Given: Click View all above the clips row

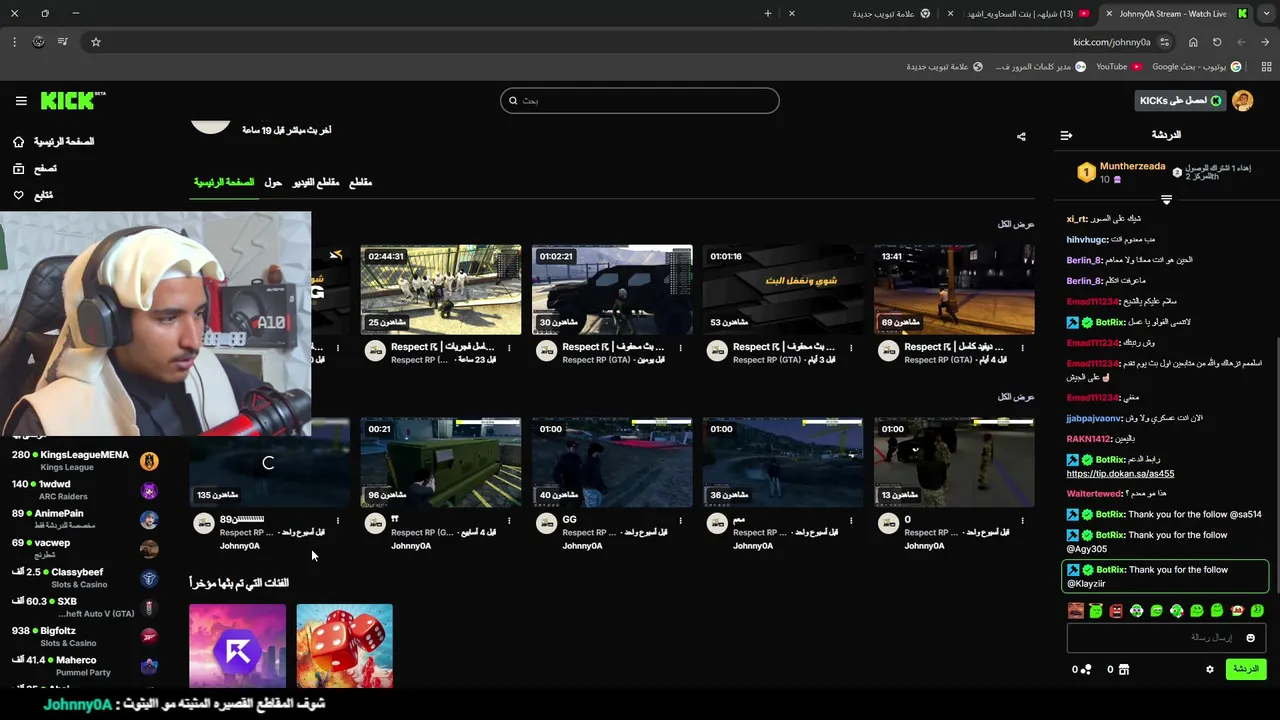Looking at the screenshot, I should coord(1016,397).
